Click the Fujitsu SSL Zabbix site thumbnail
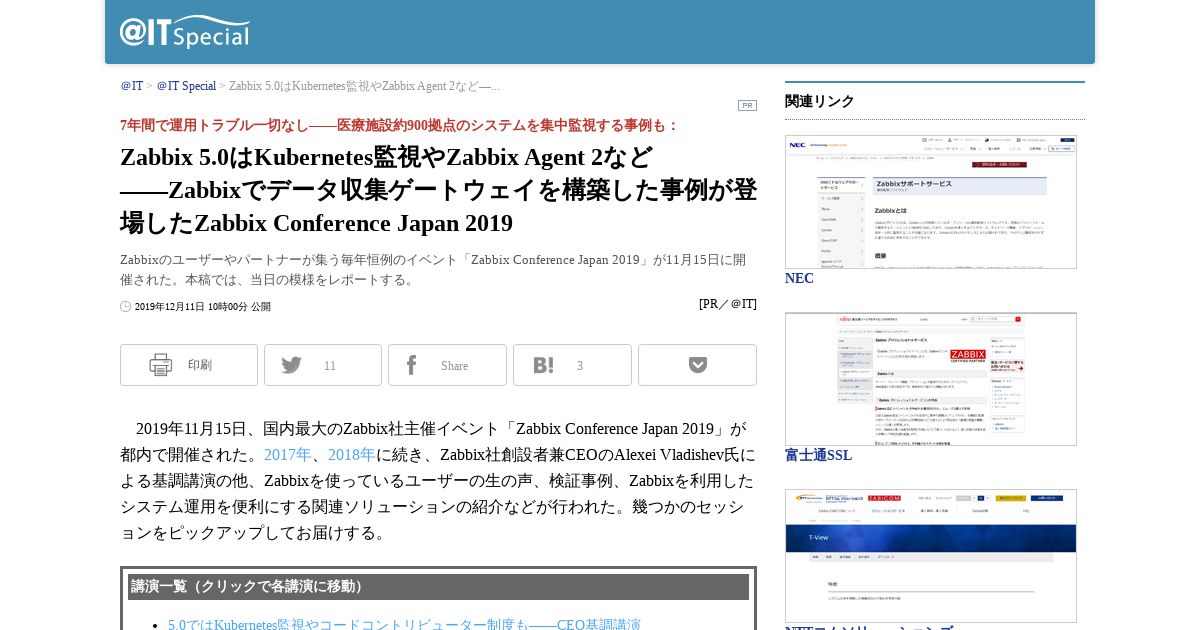 pyautogui.click(x=931, y=379)
